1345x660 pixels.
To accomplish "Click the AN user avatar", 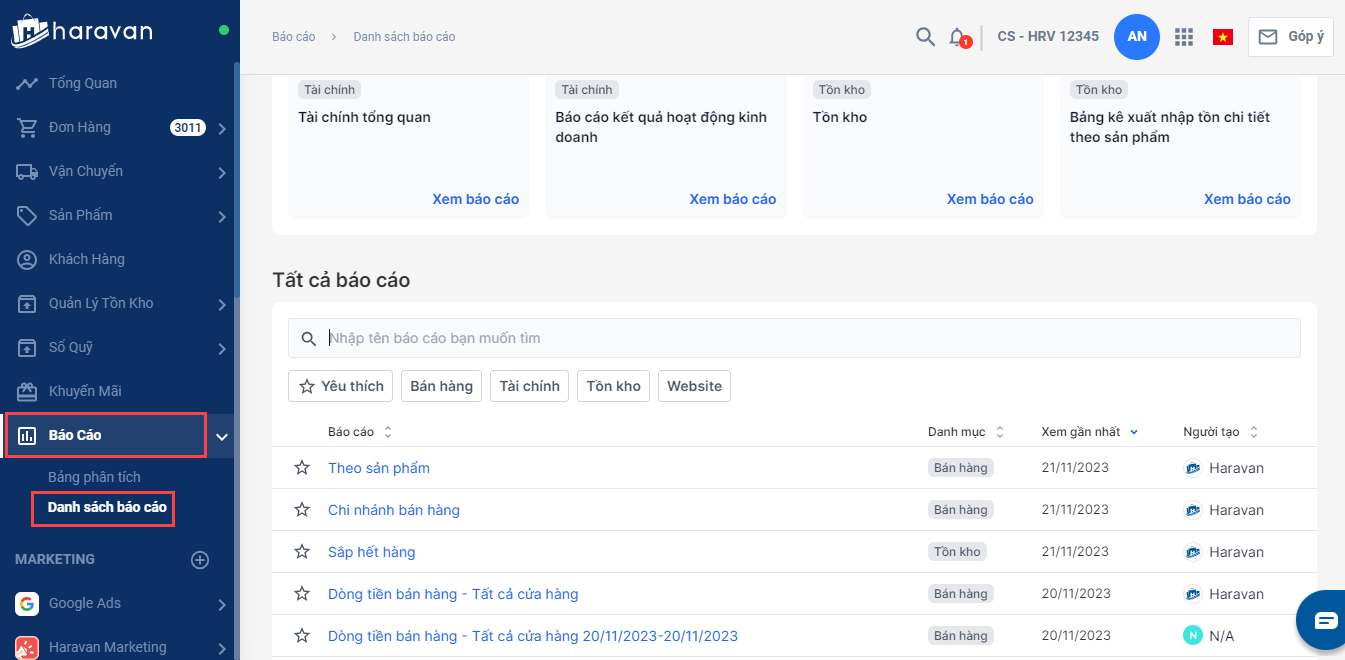I will 1137,37.
